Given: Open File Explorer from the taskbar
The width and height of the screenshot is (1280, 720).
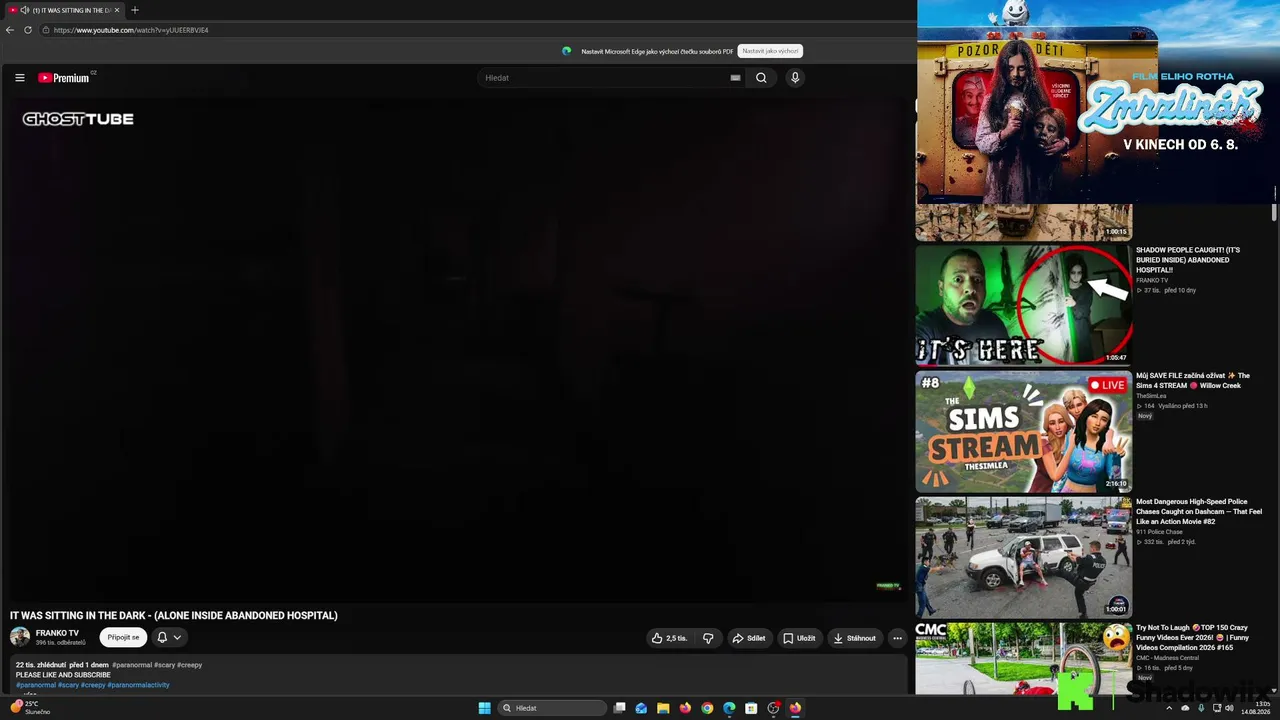Looking at the screenshot, I should [663, 708].
